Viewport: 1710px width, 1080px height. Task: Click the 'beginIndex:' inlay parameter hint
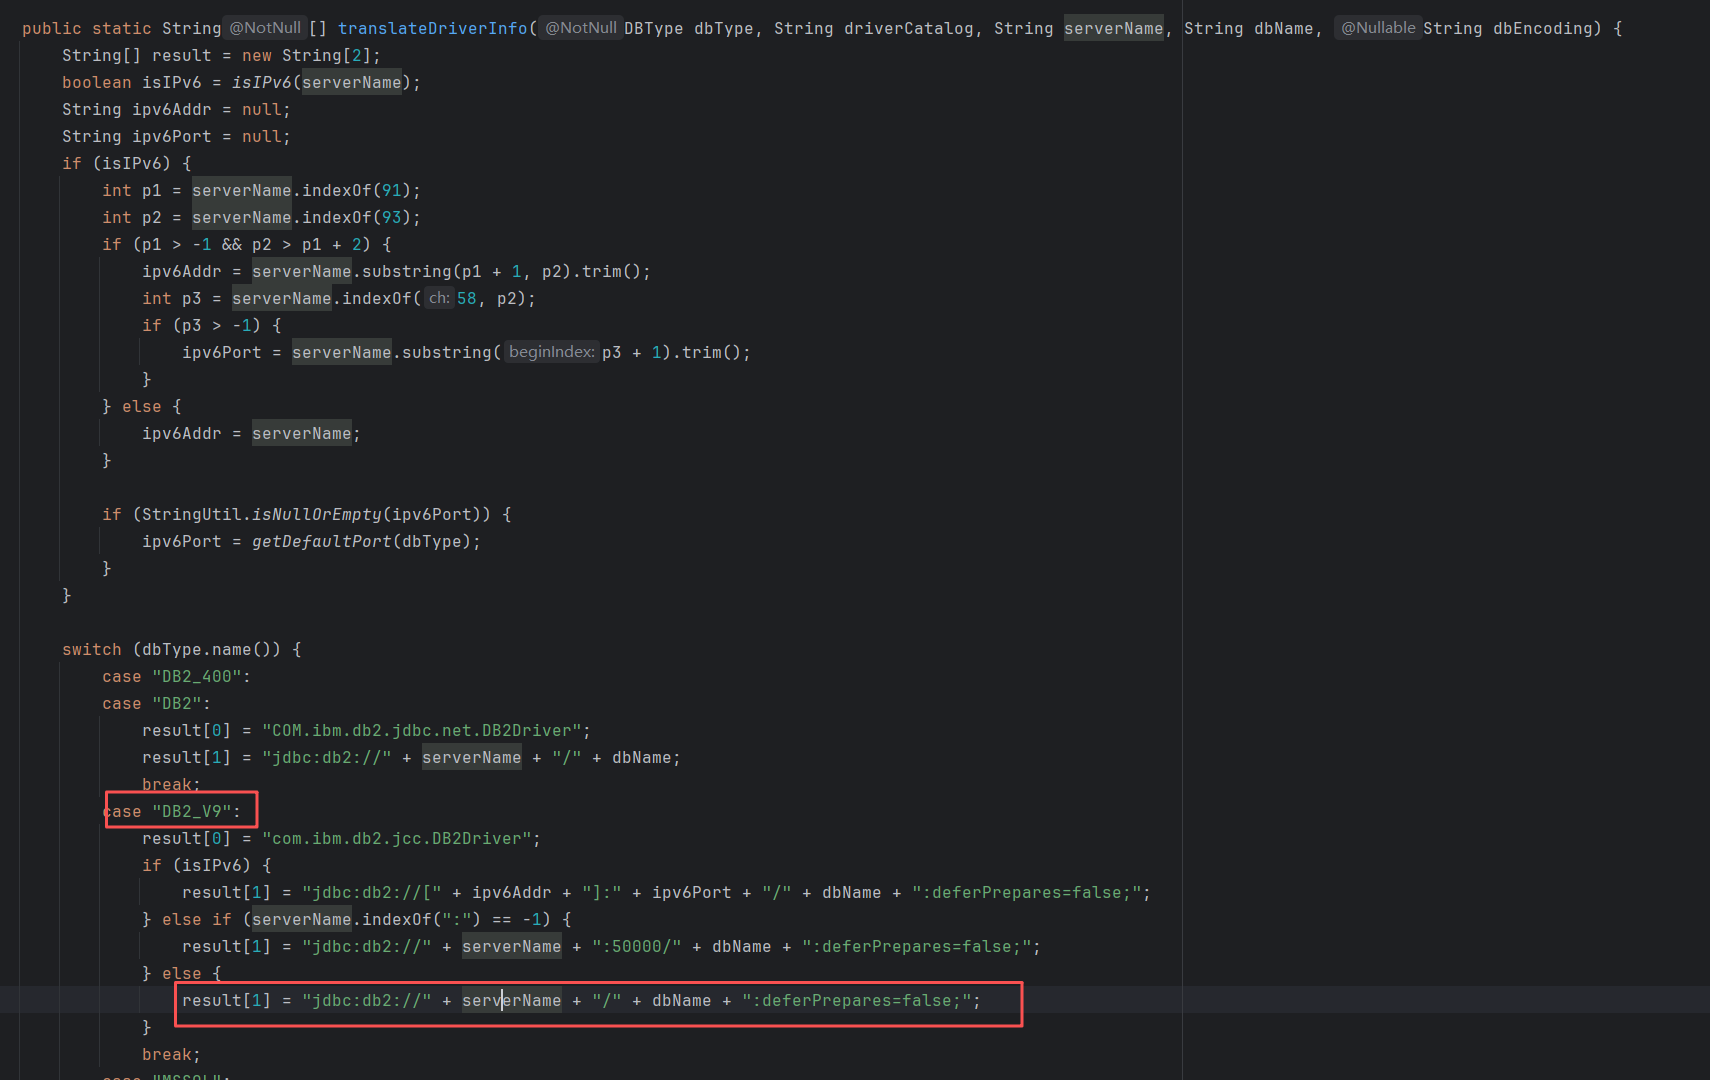point(551,352)
